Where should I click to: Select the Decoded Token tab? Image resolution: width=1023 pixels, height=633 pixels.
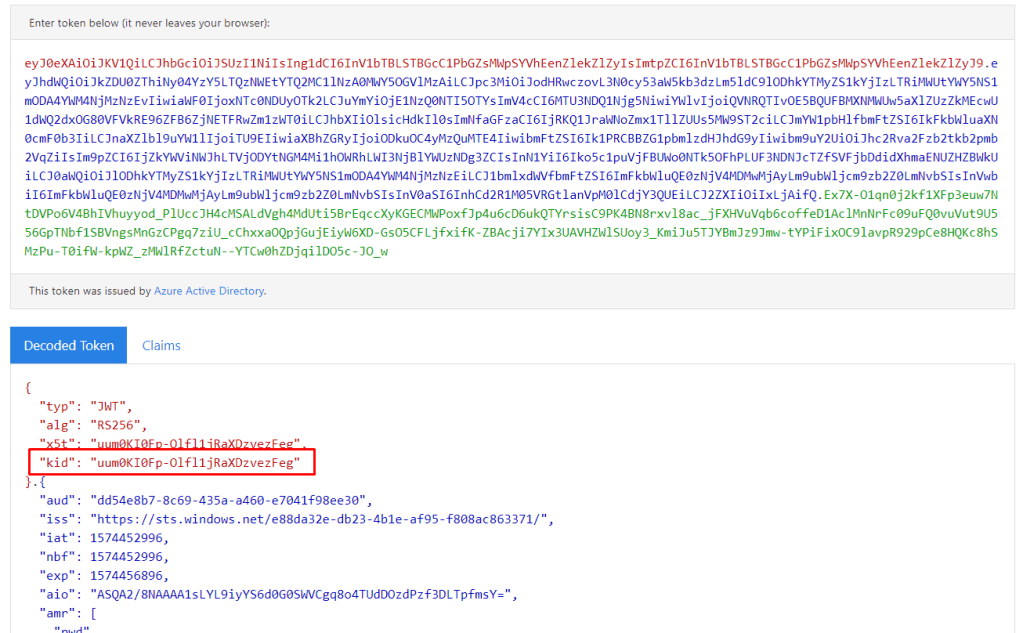[69, 345]
